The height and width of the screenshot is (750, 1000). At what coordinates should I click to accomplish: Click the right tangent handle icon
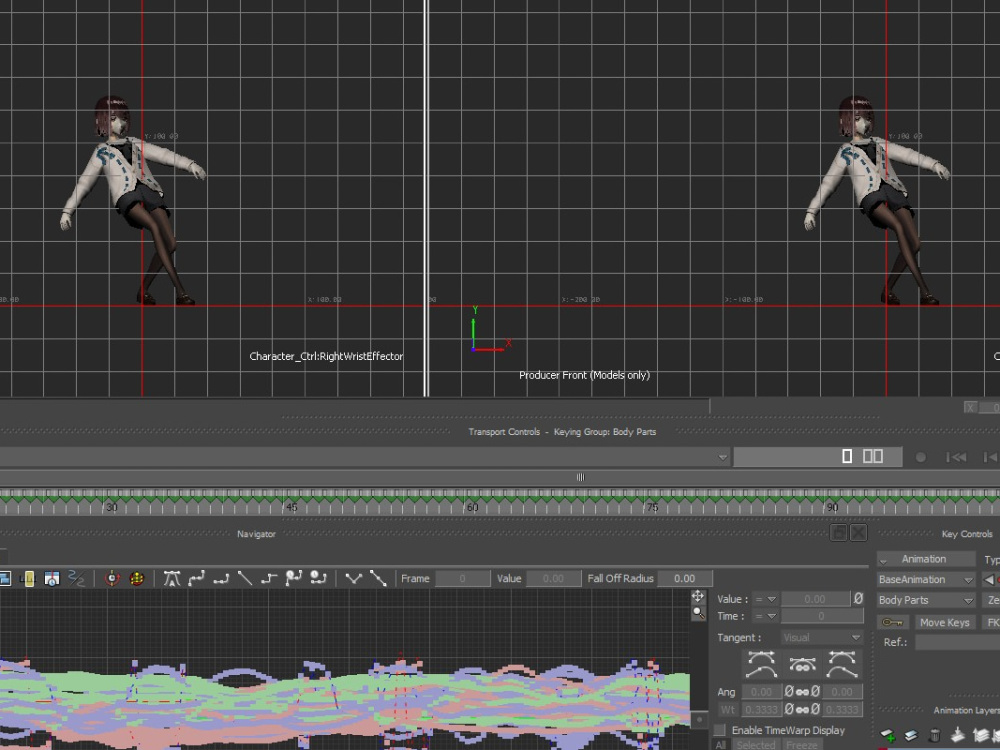coord(842,665)
